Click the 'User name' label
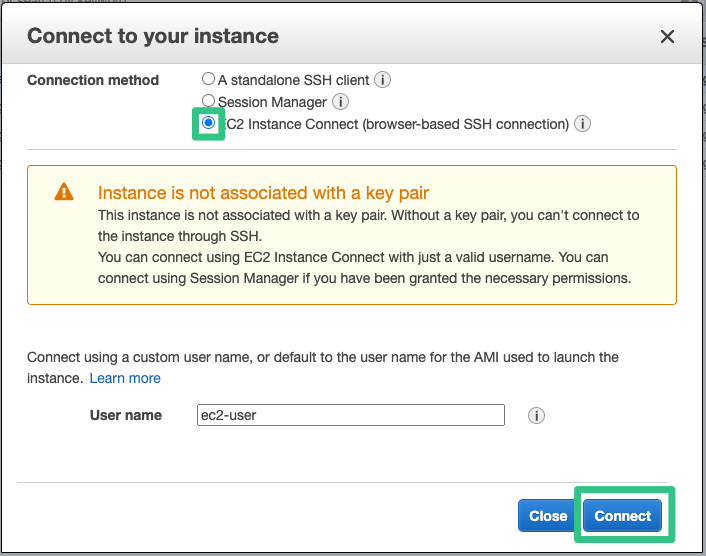The width and height of the screenshot is (706, 556). tap(126, 415)
